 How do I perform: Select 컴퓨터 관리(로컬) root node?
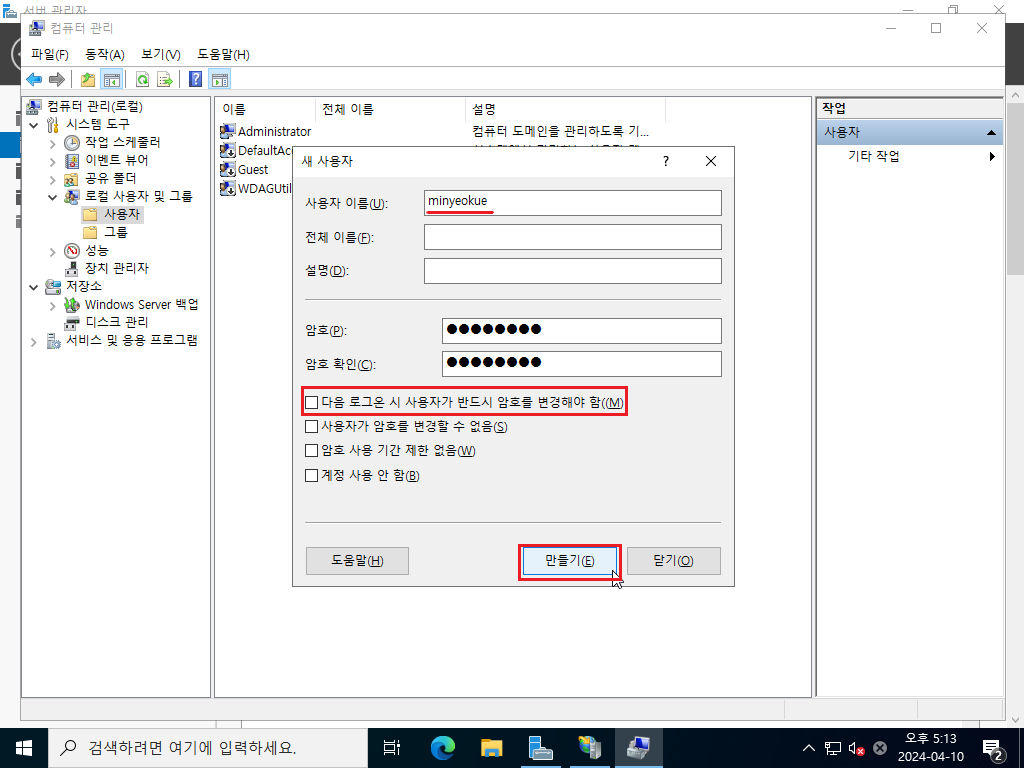click(x=95, y=106)
